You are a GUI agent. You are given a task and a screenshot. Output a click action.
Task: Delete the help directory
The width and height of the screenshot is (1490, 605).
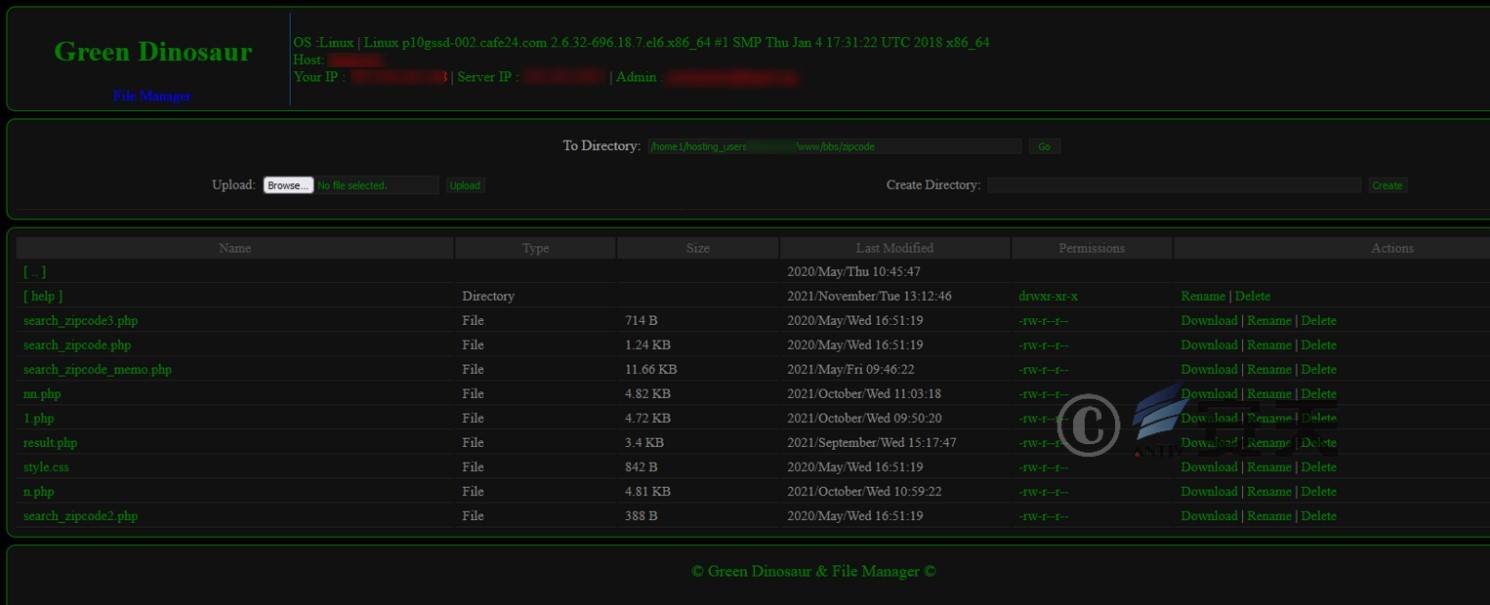[1253, 296]
